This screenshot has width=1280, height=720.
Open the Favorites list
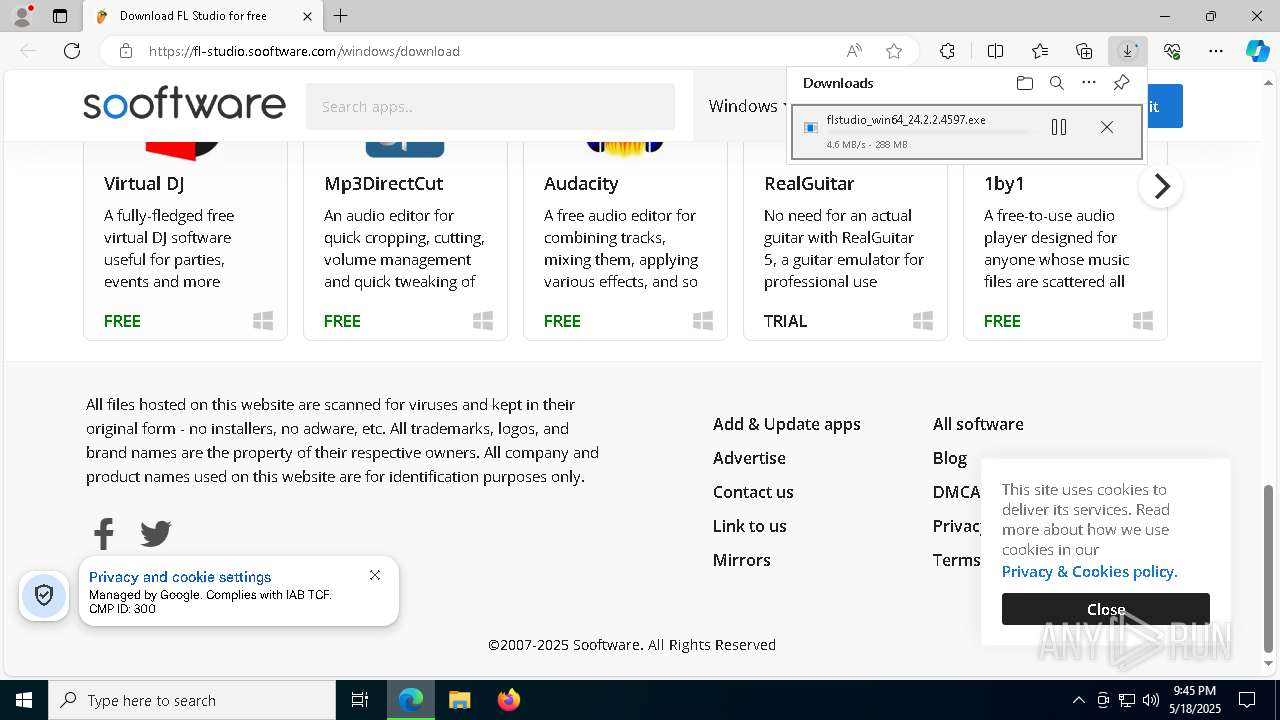[1040, 51]
